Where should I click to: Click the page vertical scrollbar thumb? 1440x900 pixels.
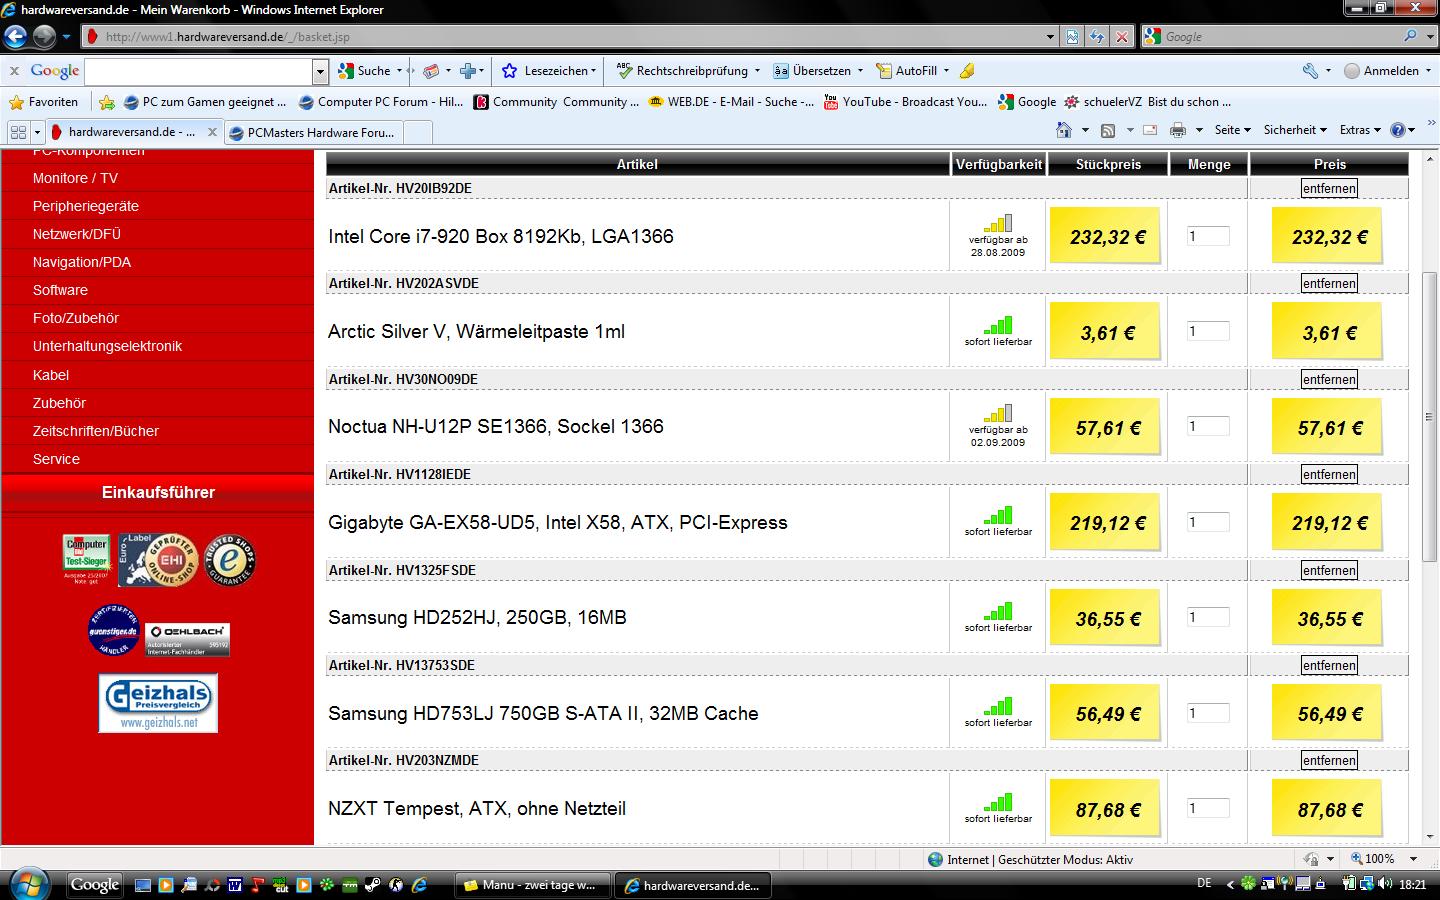pyautogui.click(x=1429, y=416)
